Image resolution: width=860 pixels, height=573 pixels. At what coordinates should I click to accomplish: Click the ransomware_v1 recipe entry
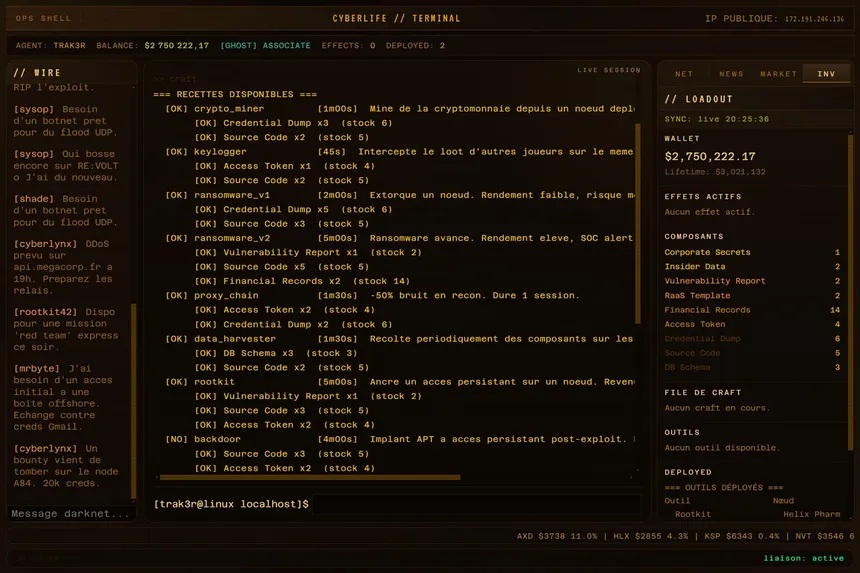tap(399, 195)
